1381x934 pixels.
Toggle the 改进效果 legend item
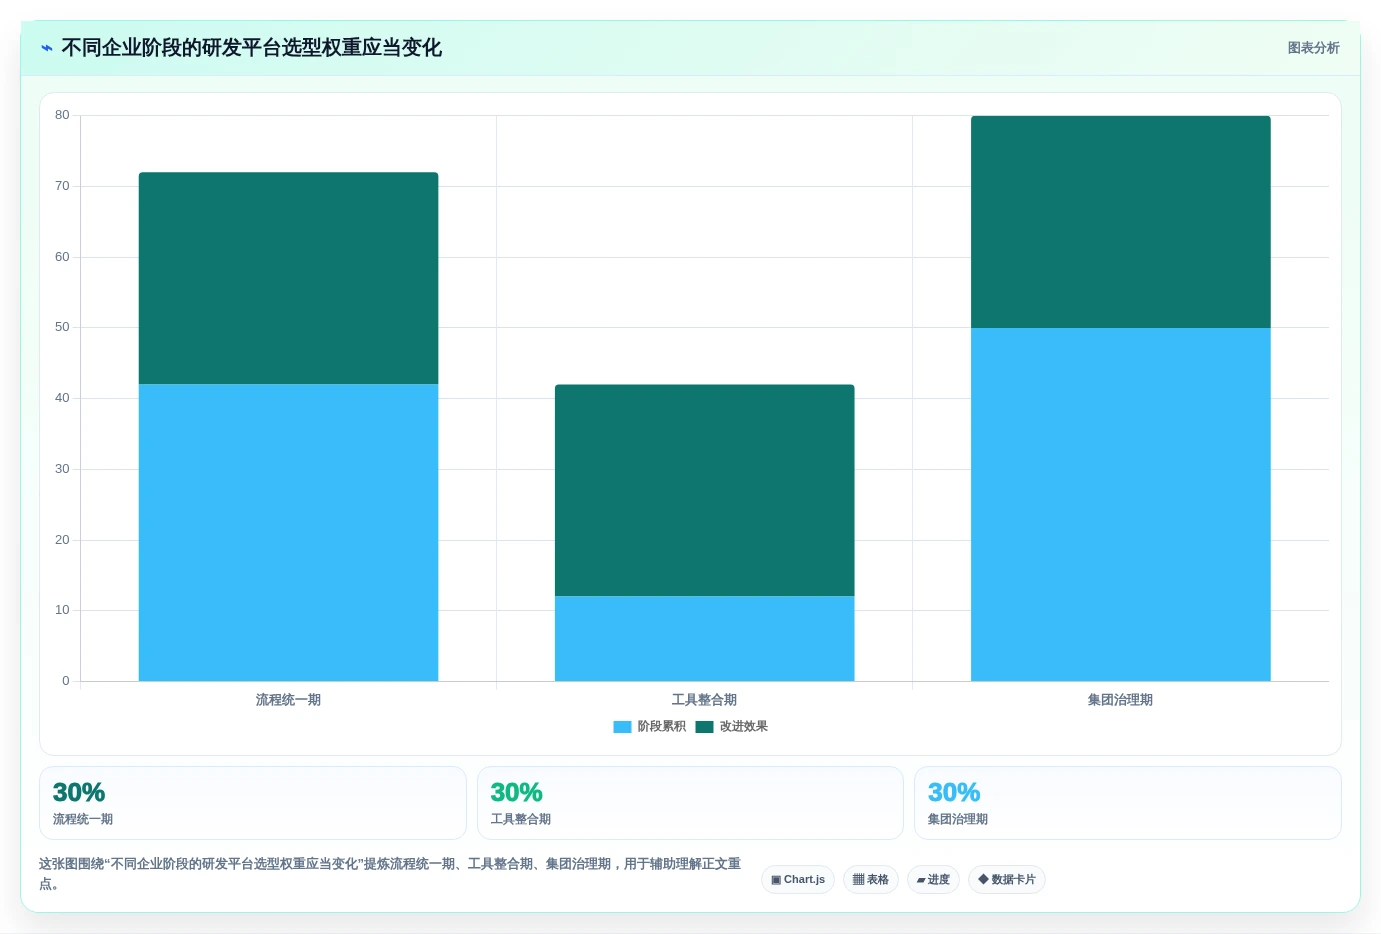(732, 727)
